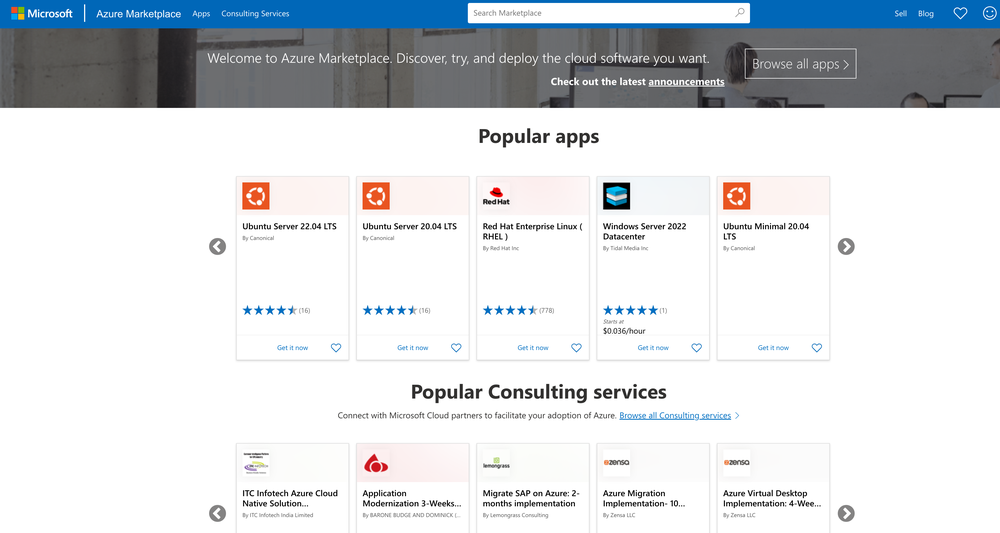The height and width of the screenshot is (533, 1000).
Task: Open Windows Server 2022 Datacenter title
Action: 645,231
